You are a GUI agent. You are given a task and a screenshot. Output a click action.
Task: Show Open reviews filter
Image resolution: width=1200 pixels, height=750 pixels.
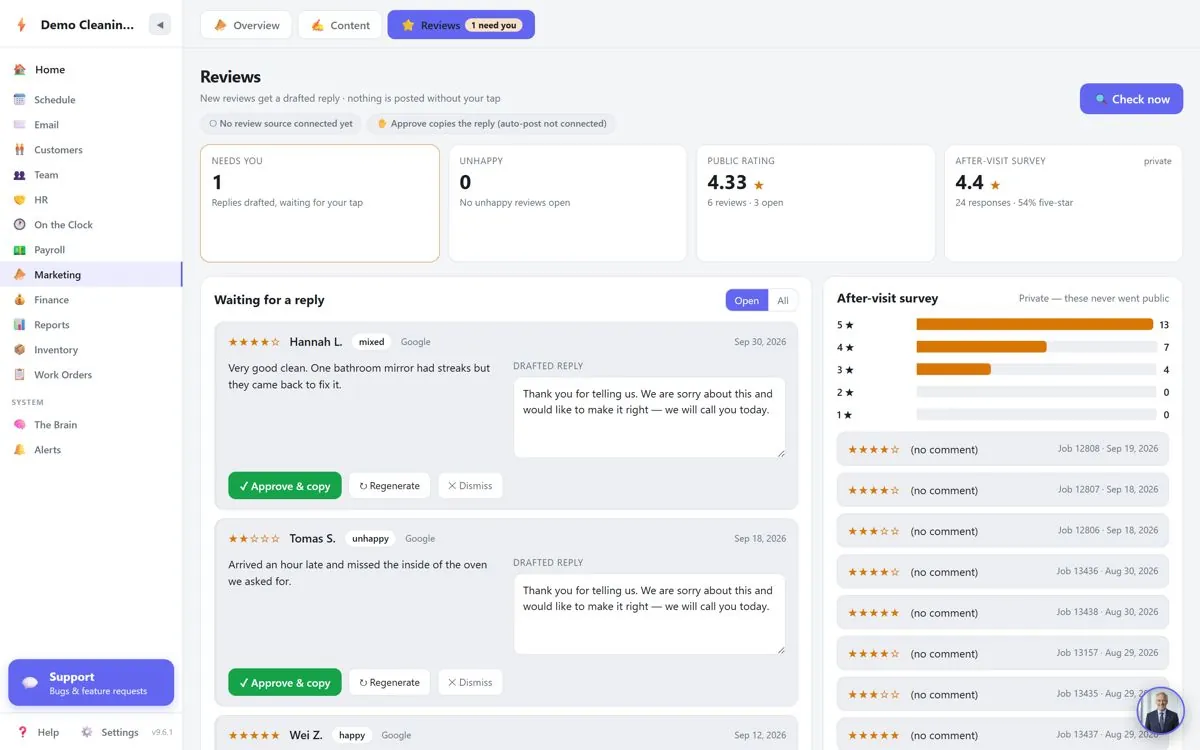pos(747,300)
